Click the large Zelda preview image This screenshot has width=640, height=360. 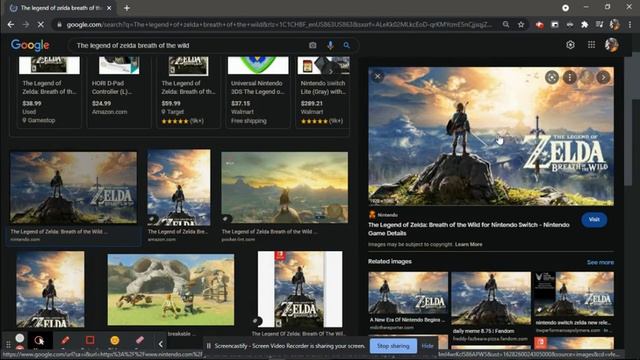click(x=491, y=136)
